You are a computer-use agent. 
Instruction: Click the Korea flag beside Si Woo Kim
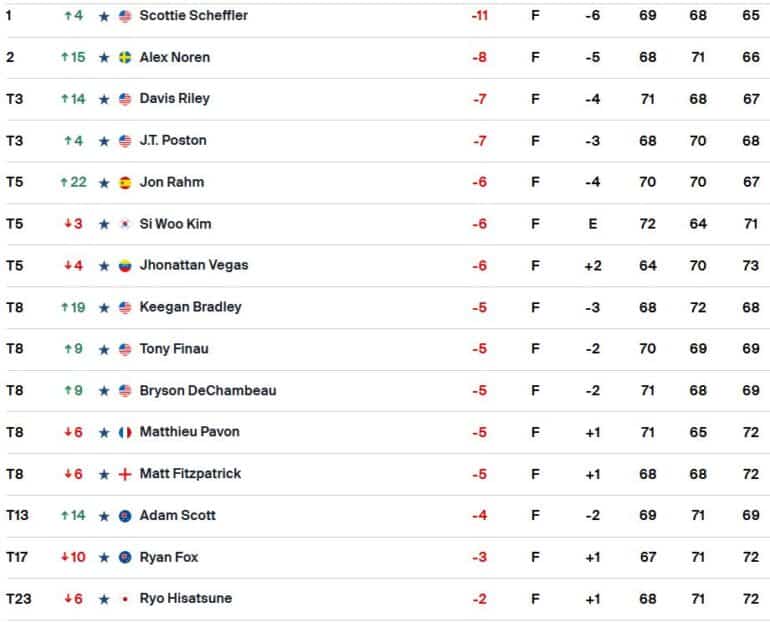tap(125, 224)
